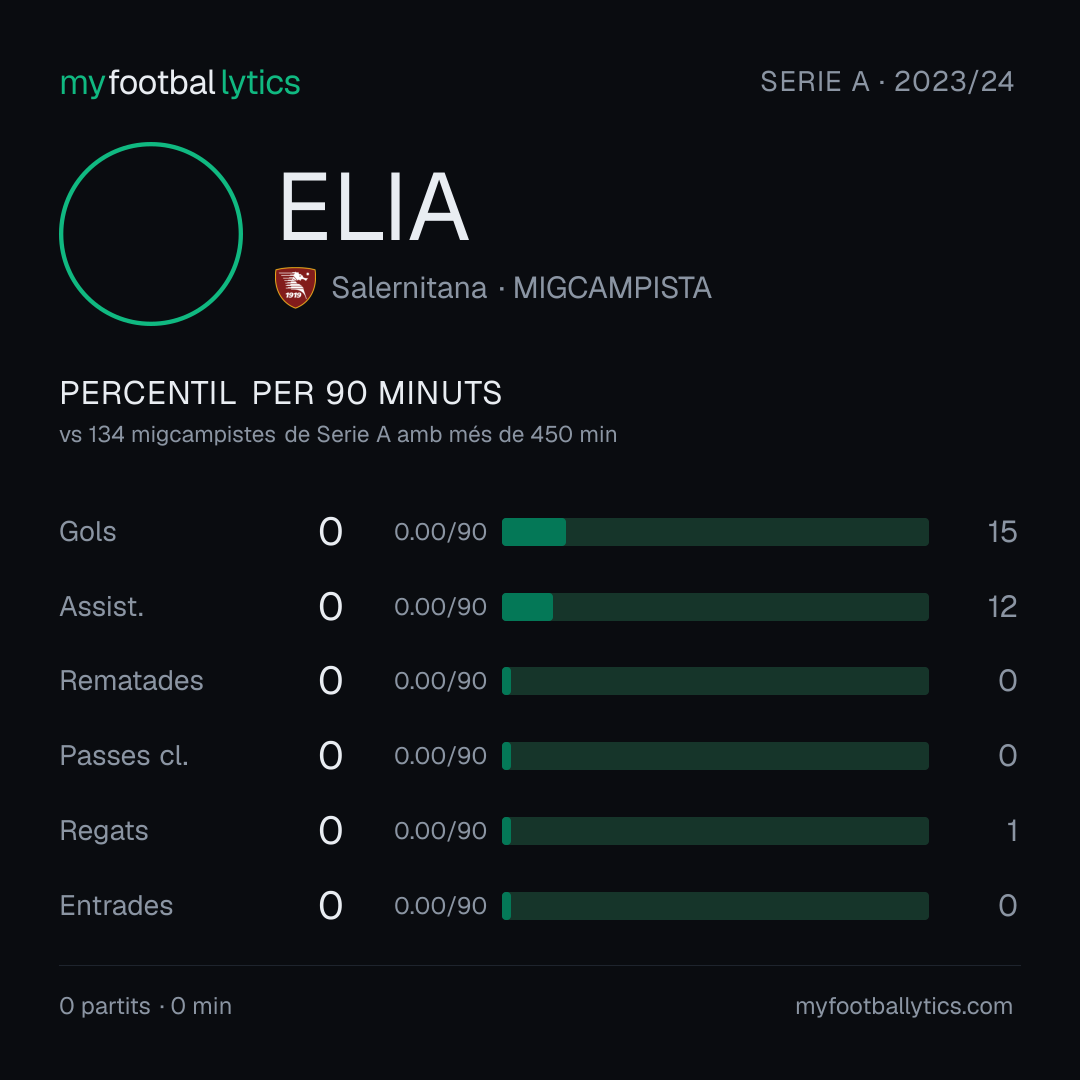
Task: Open the myfootballytics.com link
Action: tap(904, 1006)
